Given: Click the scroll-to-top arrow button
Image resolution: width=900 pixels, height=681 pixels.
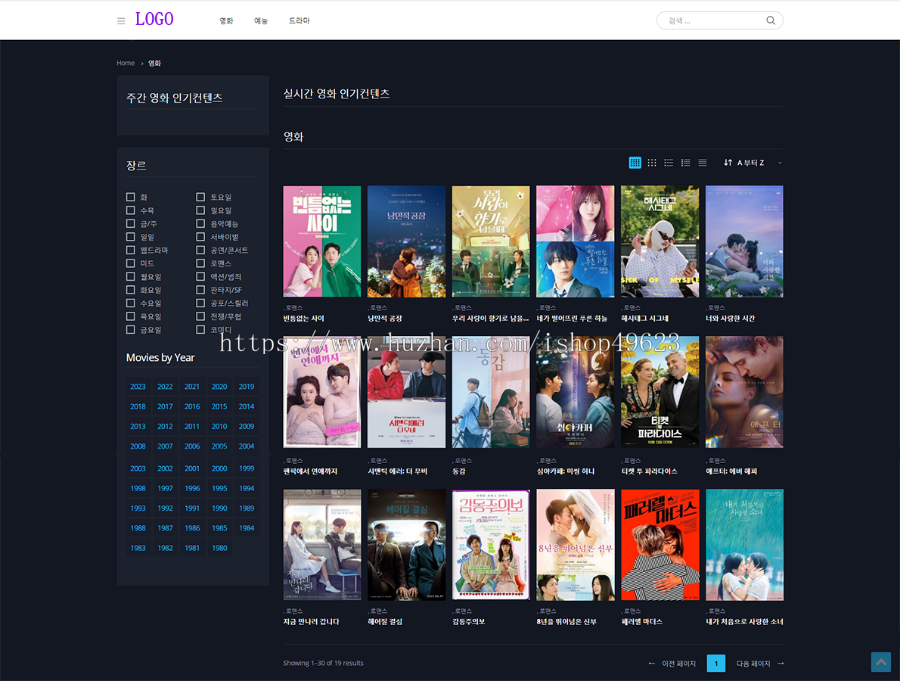Looking at the screenshot, I should pyautogui.click(x=880, y=661).
